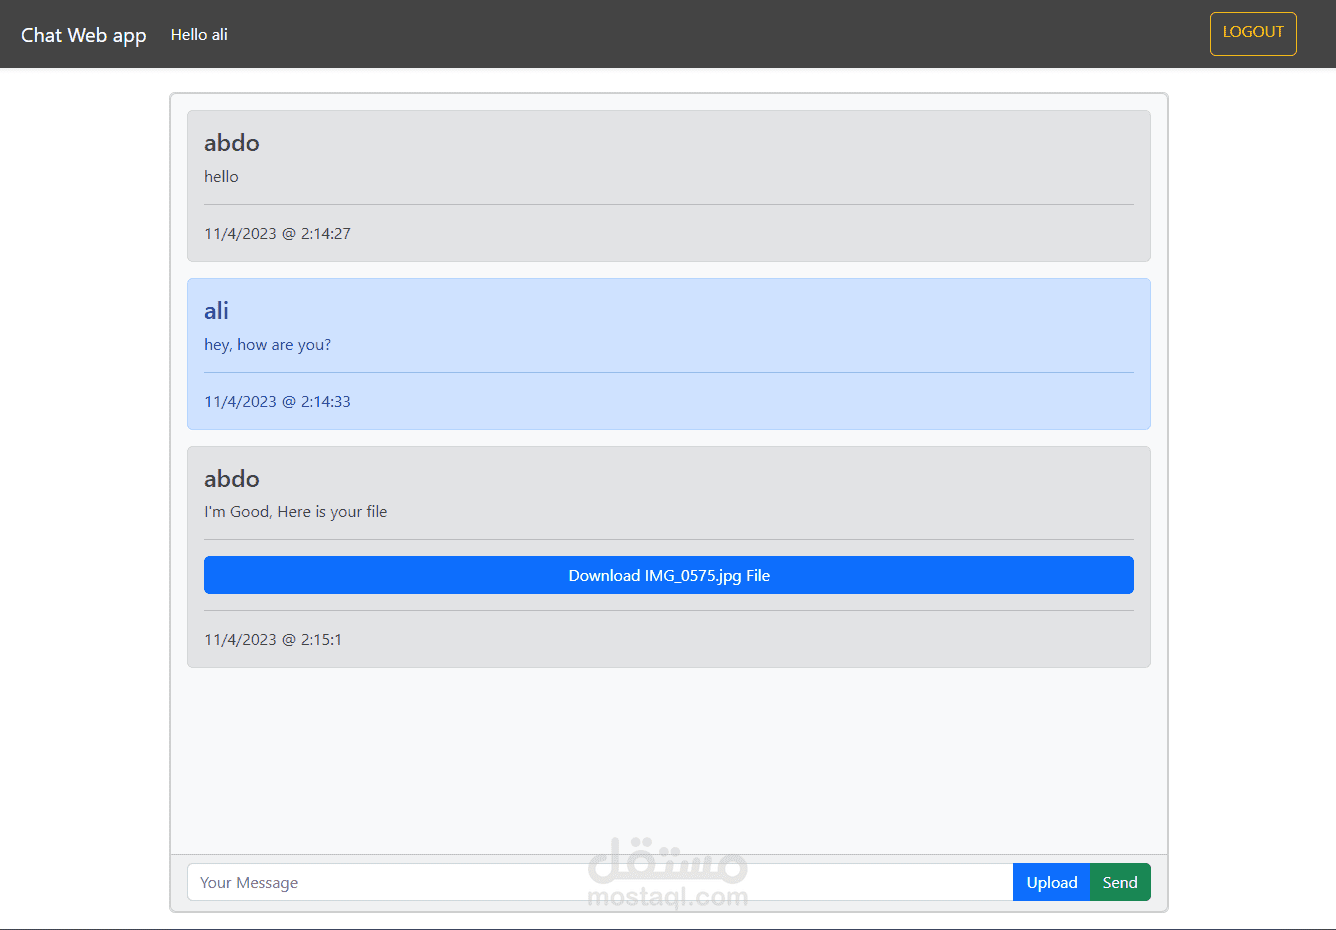
Task: Select the ali sender name
Action: (216, 311)
